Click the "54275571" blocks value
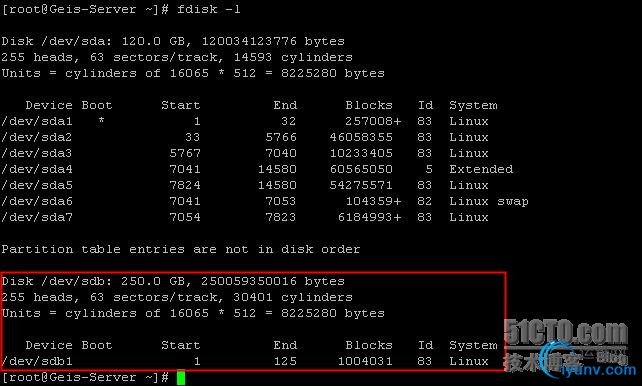Image resolution: width=642 pixels, height=386 pixels. pos(361,185)
